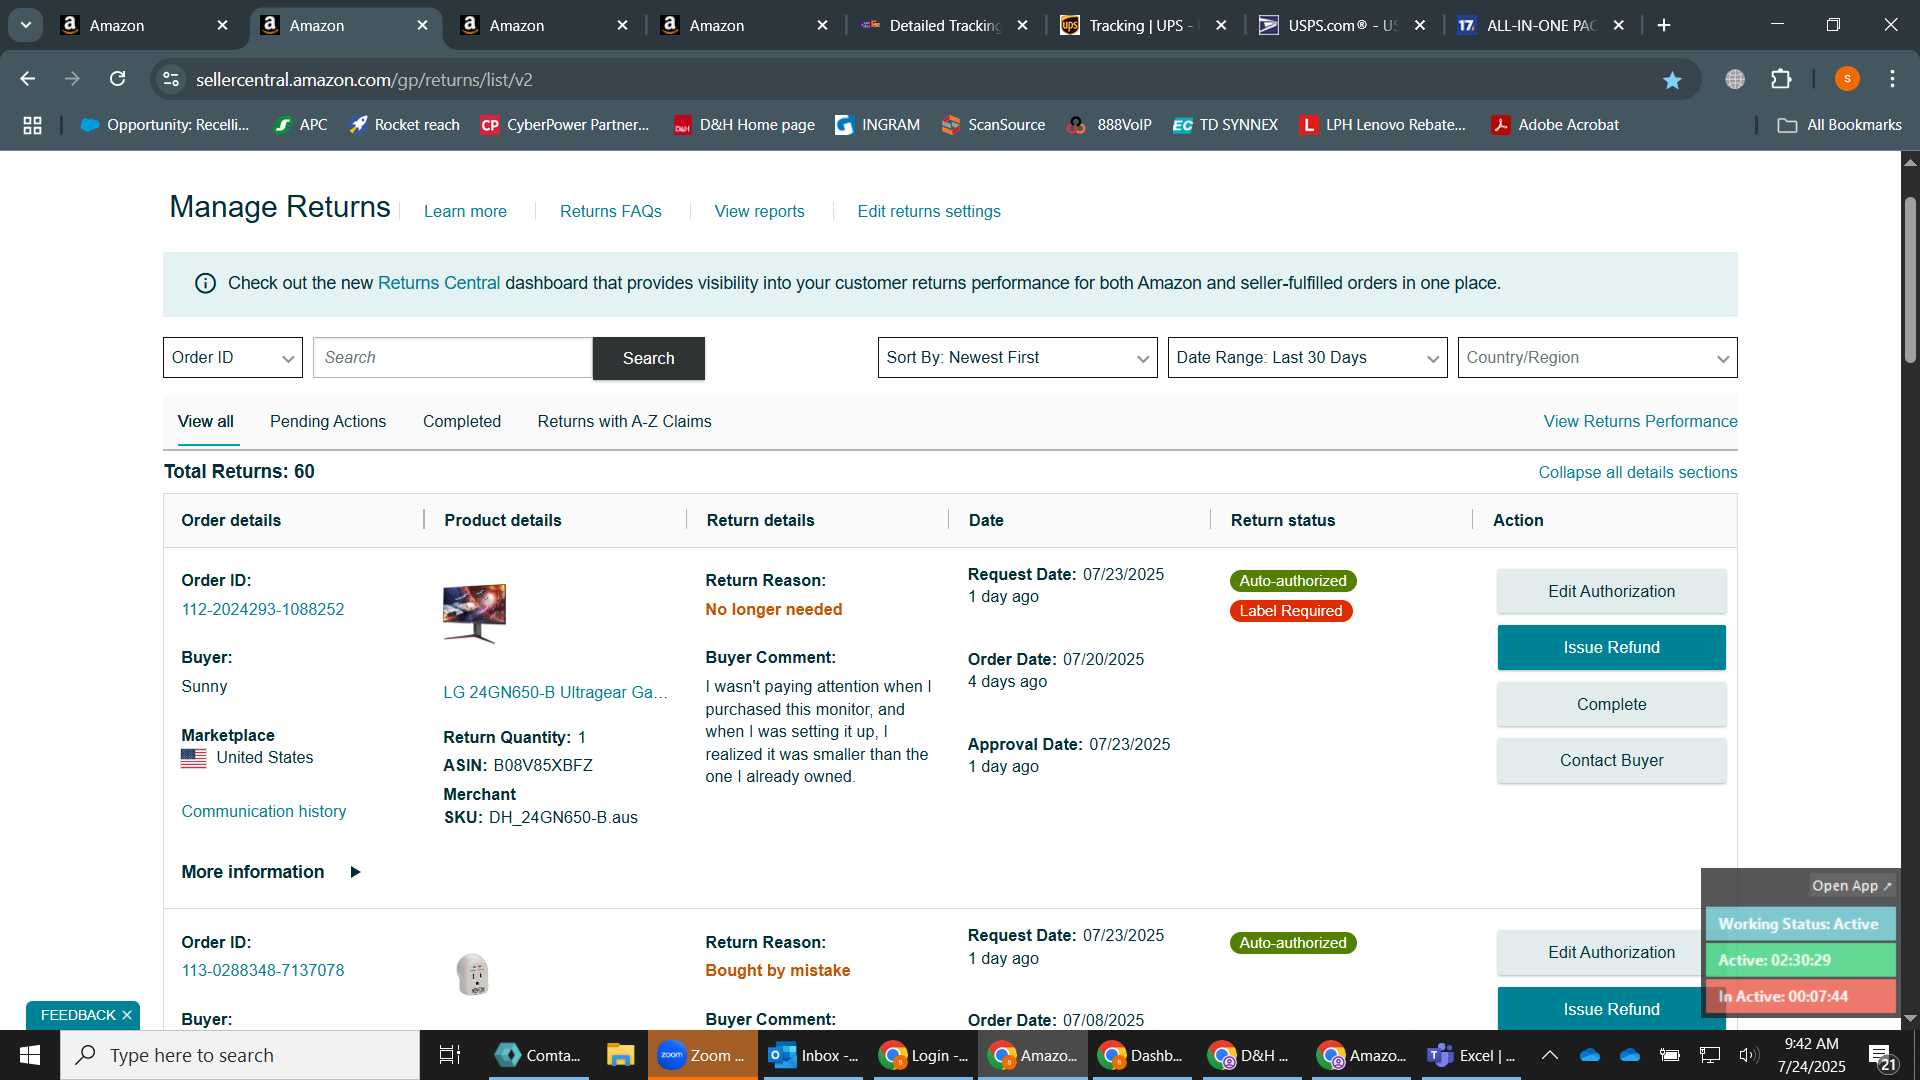Open LG 24GN650-B Ultragear product link
Image resolution: width=1920 pixels, height=1080 pixels.
point(555,692)
